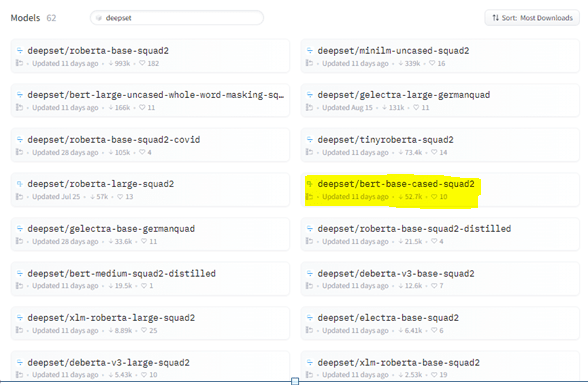
Task: Open deepset/roberta-base-squad2-covid model
Action: (x=150, y=145)
